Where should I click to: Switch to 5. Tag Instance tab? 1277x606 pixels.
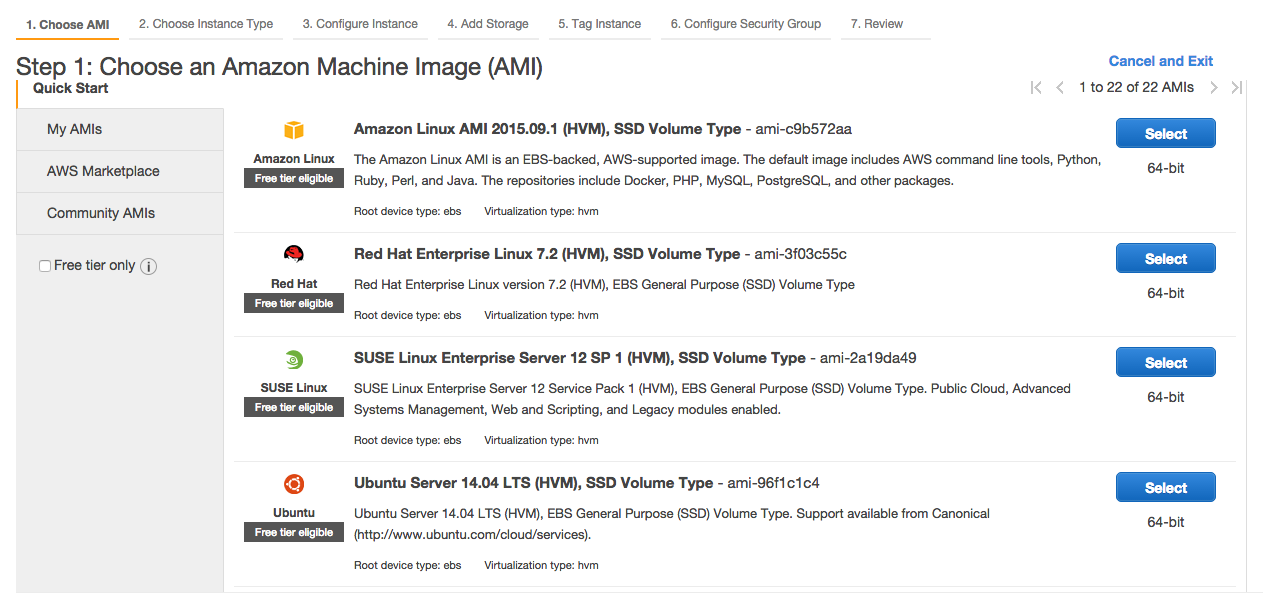(x=600, y=24)
